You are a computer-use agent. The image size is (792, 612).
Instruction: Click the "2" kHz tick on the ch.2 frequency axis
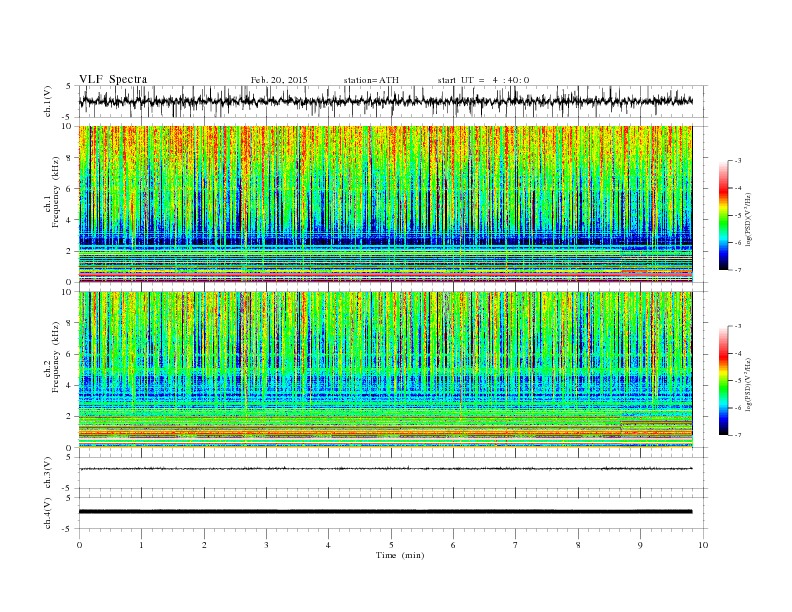pyautogui.click(x=71, y=417)
